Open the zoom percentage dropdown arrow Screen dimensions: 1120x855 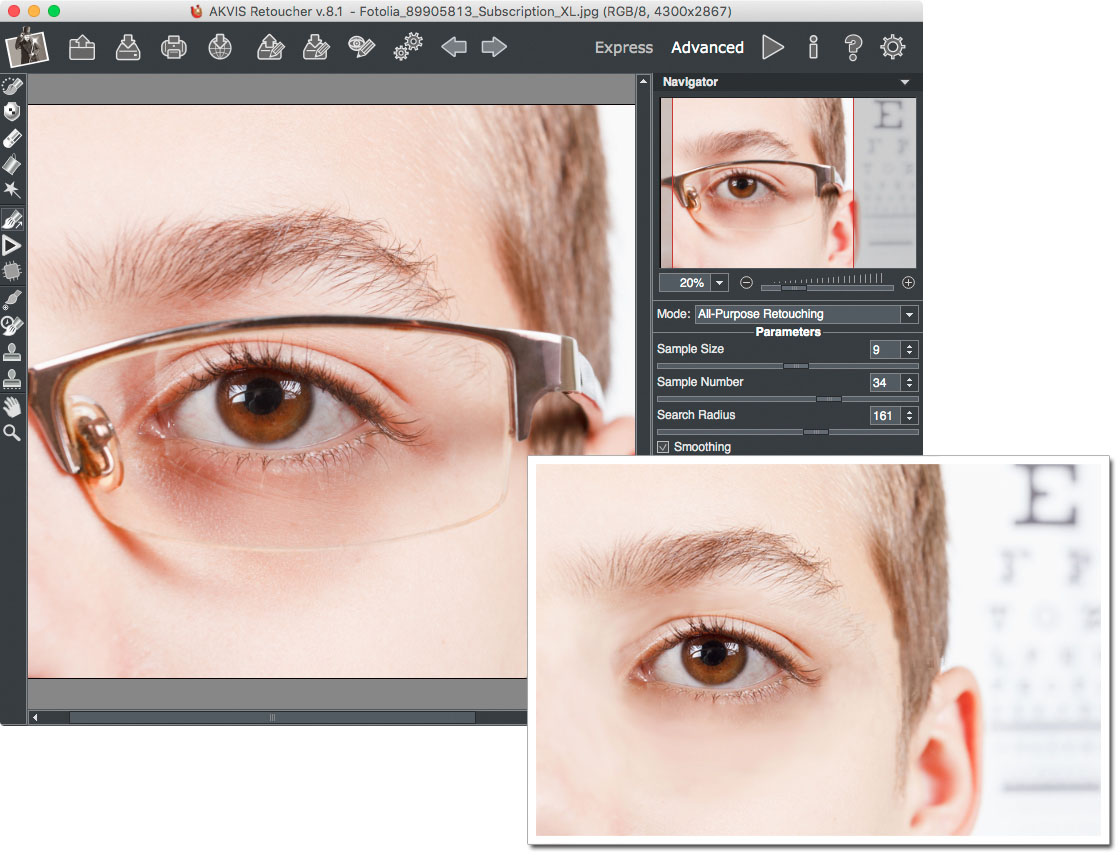click(x=719, y=283)
